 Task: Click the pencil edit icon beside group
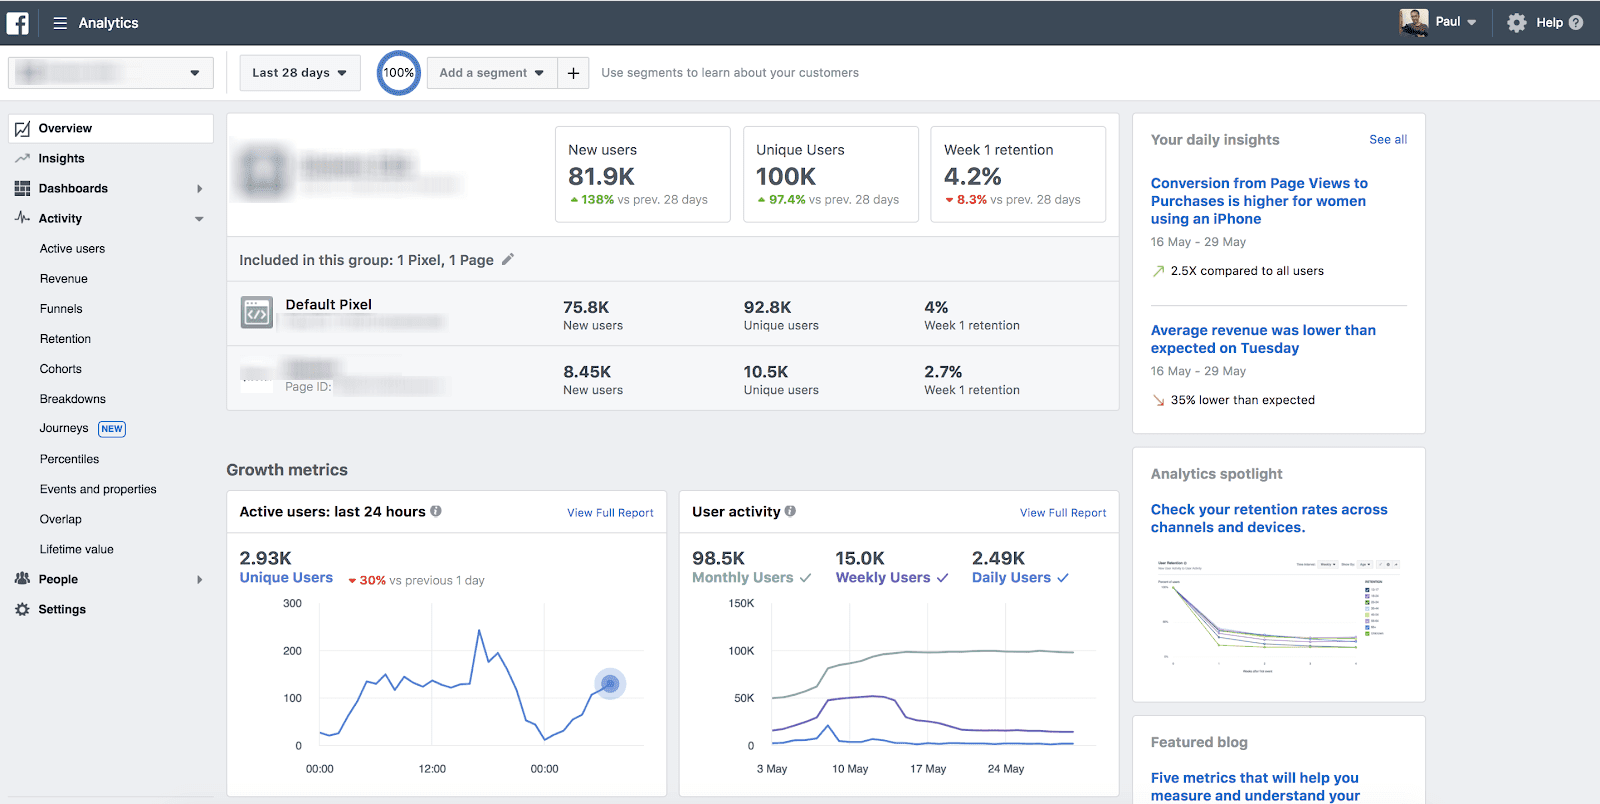click(x=508, y=260)
